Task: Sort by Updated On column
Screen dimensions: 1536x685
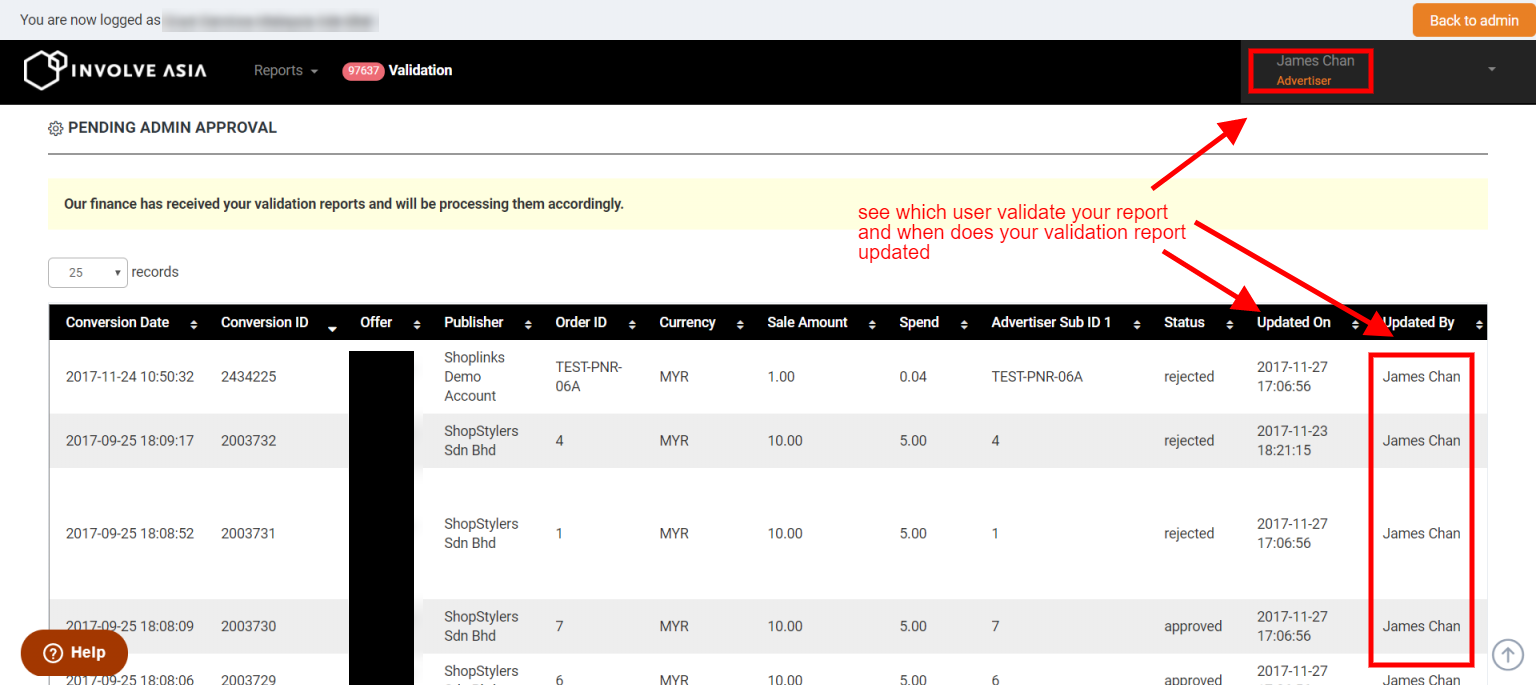Action: point(1306,322)
